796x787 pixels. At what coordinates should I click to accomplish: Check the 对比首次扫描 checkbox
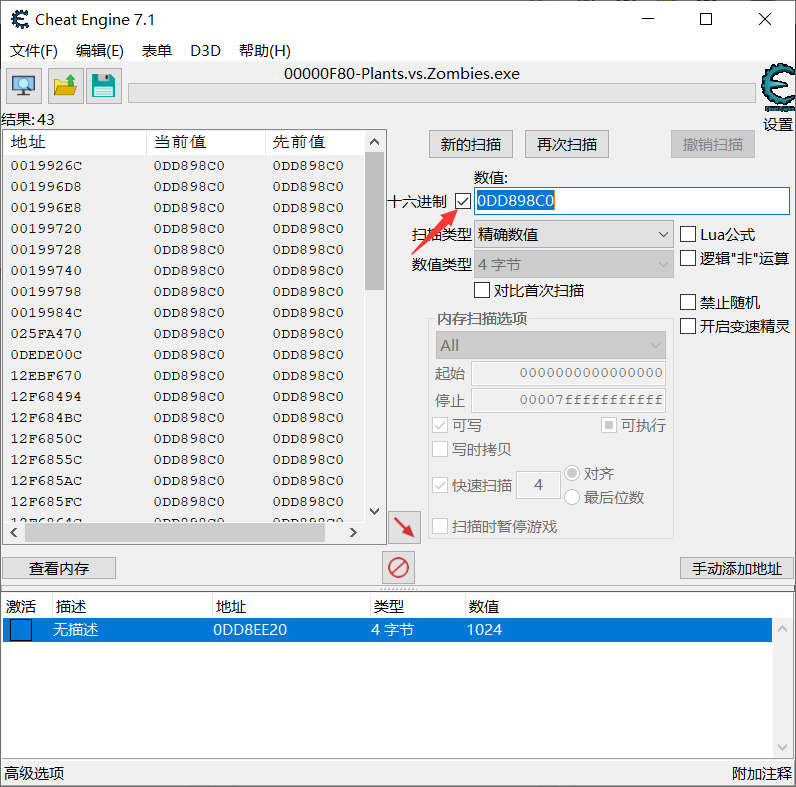482,290
